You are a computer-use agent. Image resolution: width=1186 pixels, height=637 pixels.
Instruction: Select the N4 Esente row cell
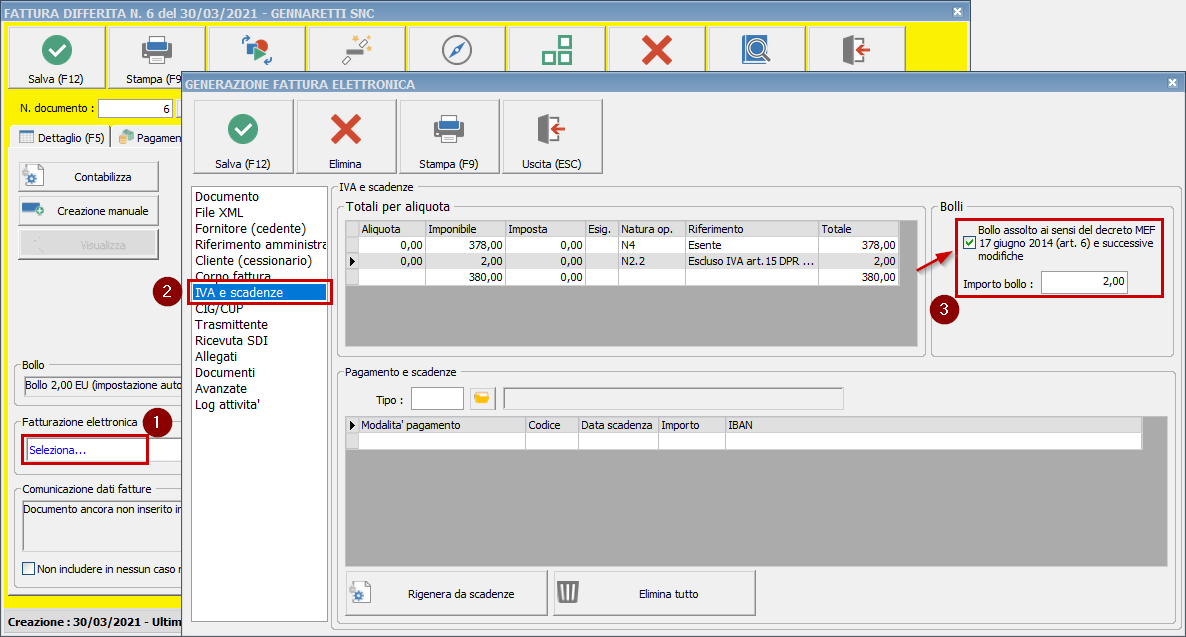coord(651,245)
